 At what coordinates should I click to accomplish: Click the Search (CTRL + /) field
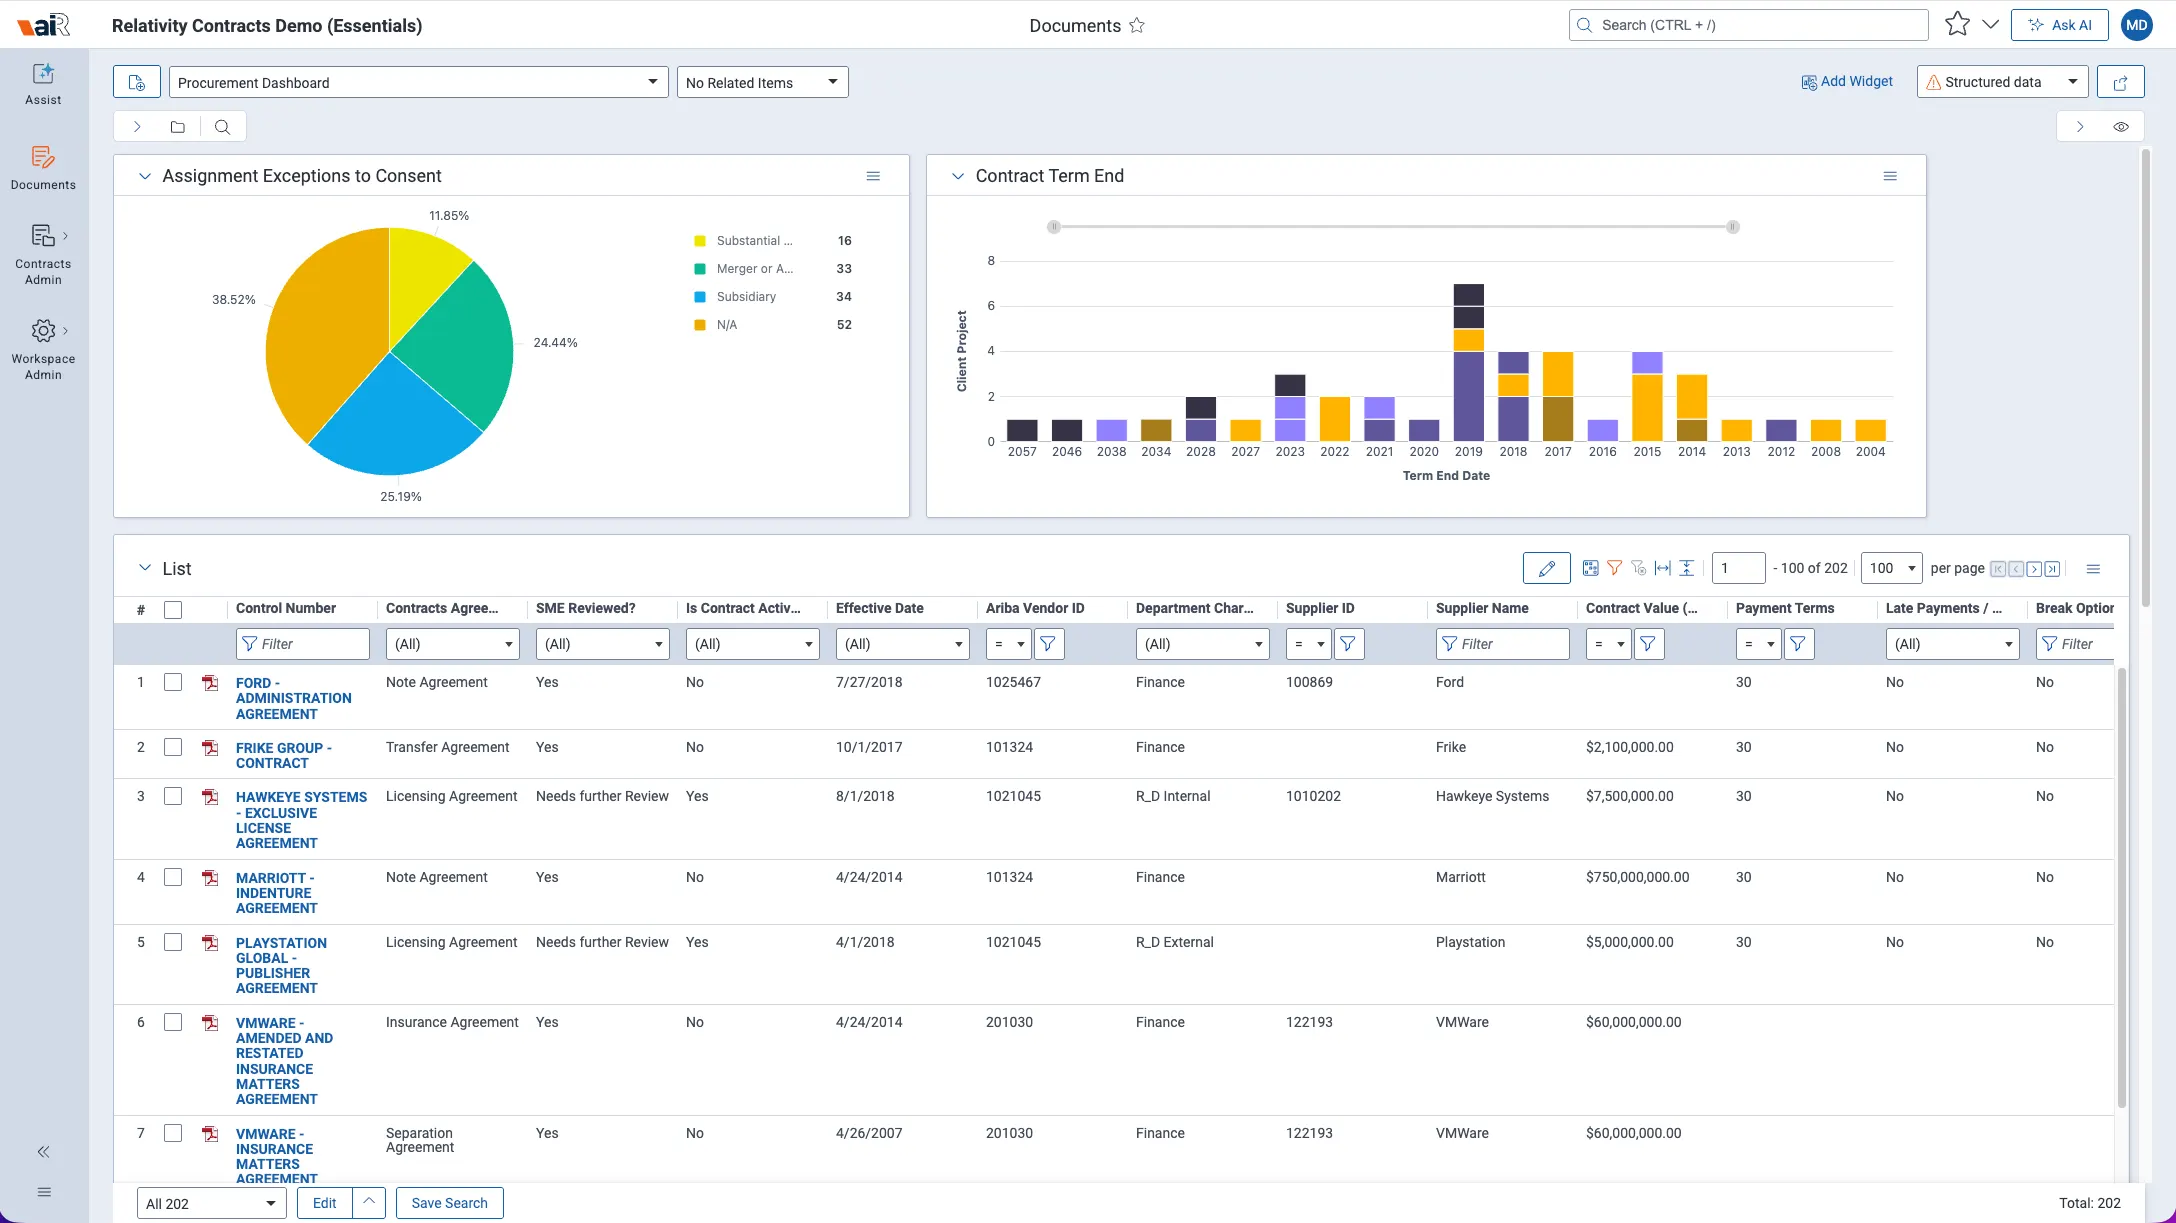[x=1749, y=25]
